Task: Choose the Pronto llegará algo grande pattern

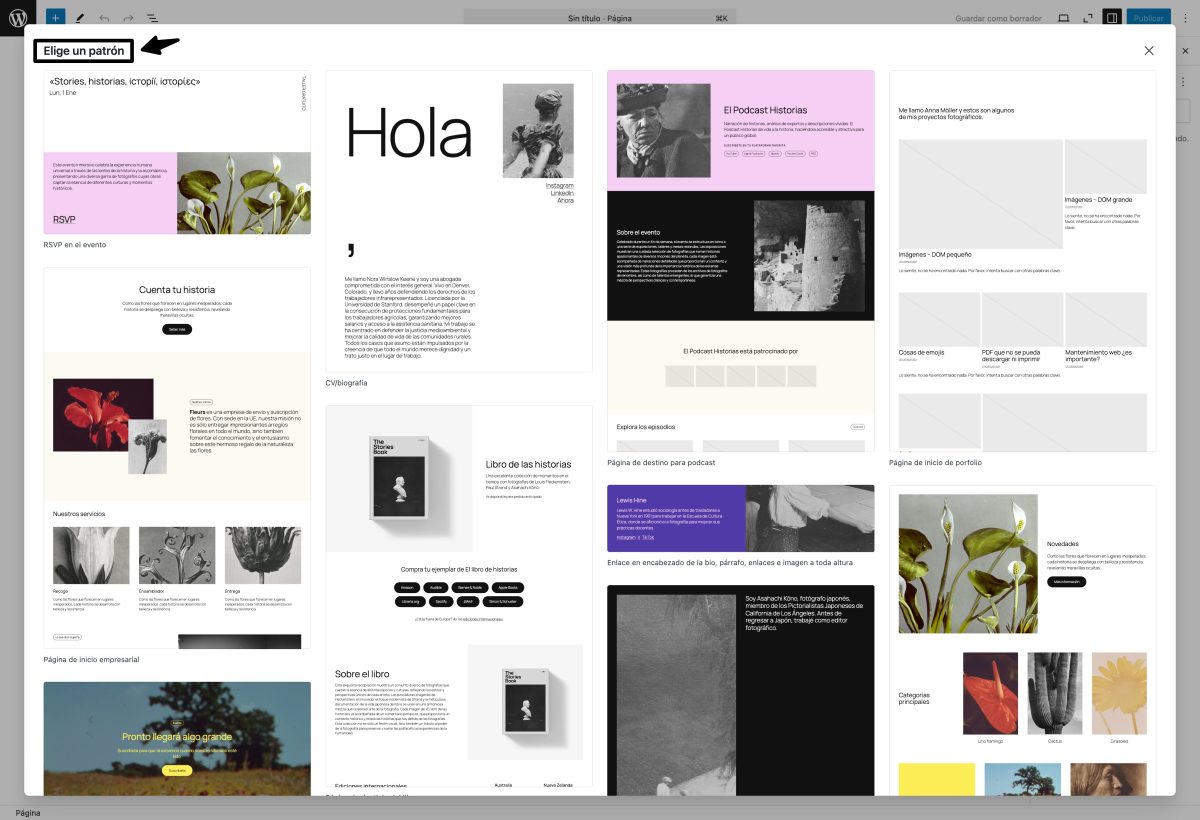Action: (177, 739)
